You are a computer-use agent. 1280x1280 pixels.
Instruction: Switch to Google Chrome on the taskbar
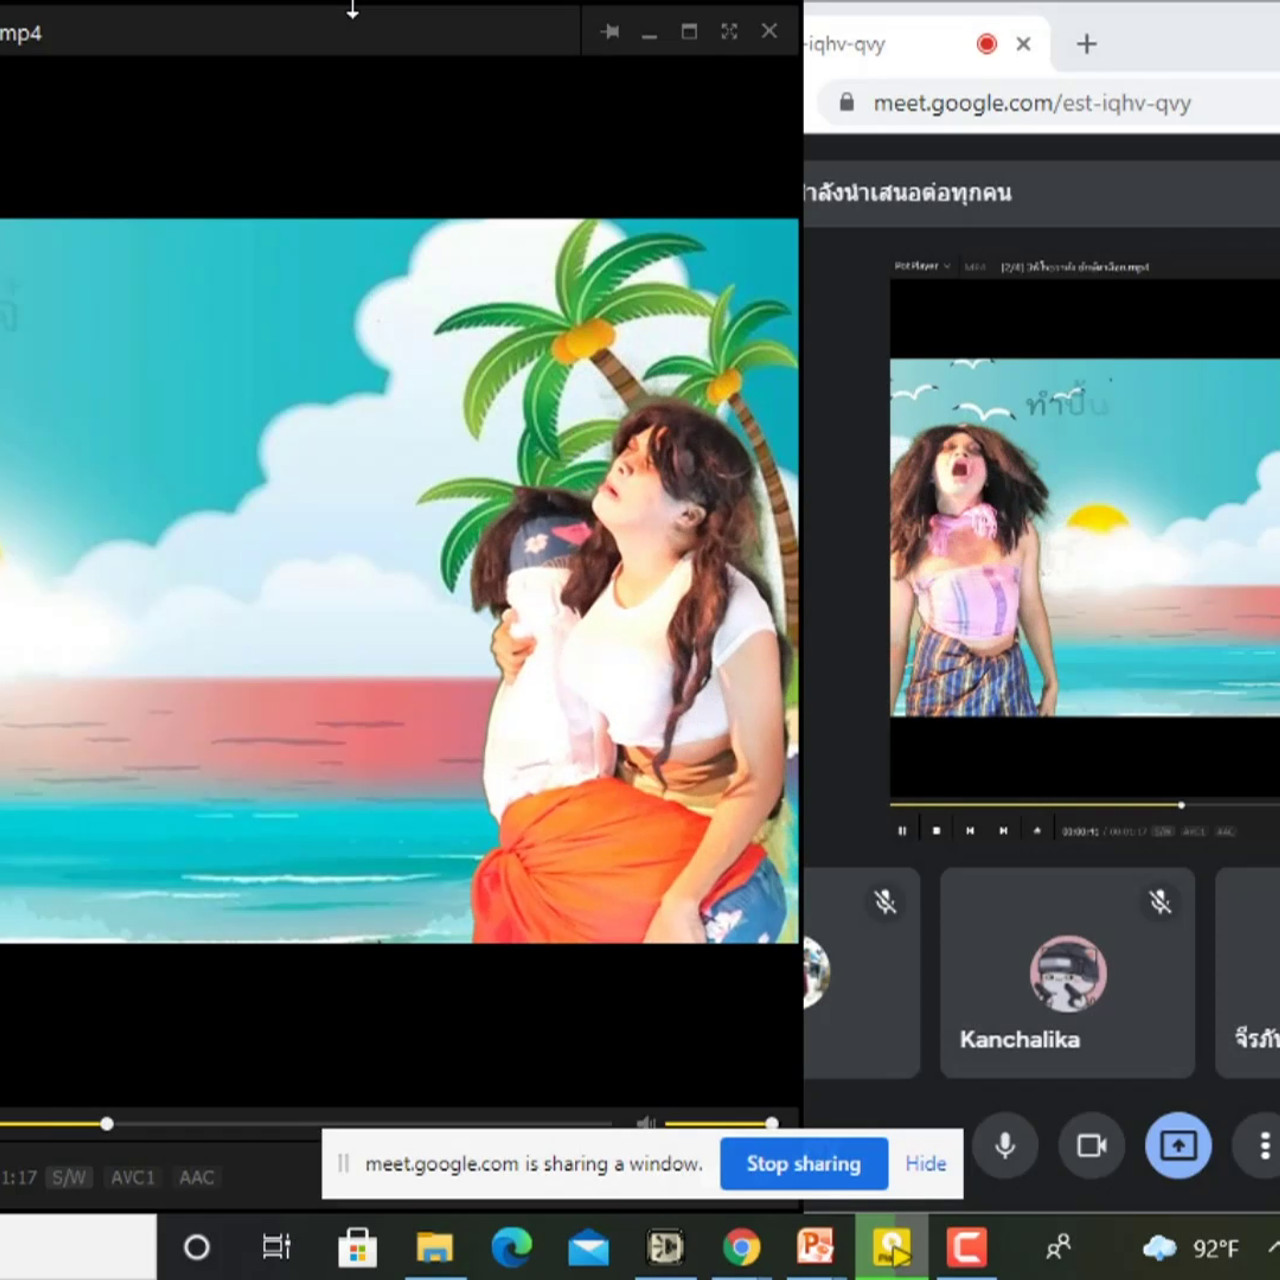(741, 1247)
